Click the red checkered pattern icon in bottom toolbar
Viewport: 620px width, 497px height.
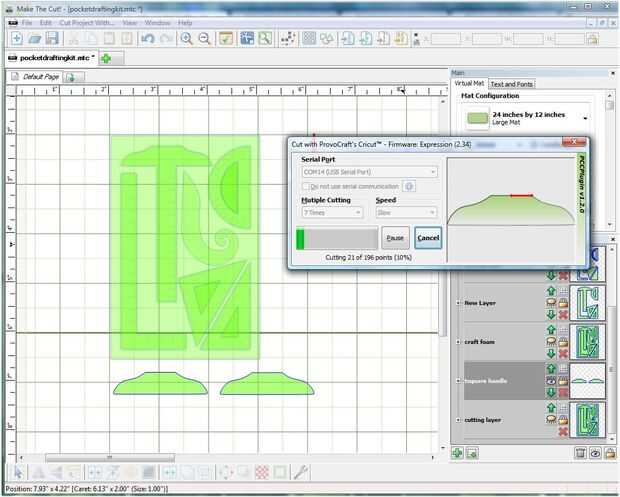[262, 472]
